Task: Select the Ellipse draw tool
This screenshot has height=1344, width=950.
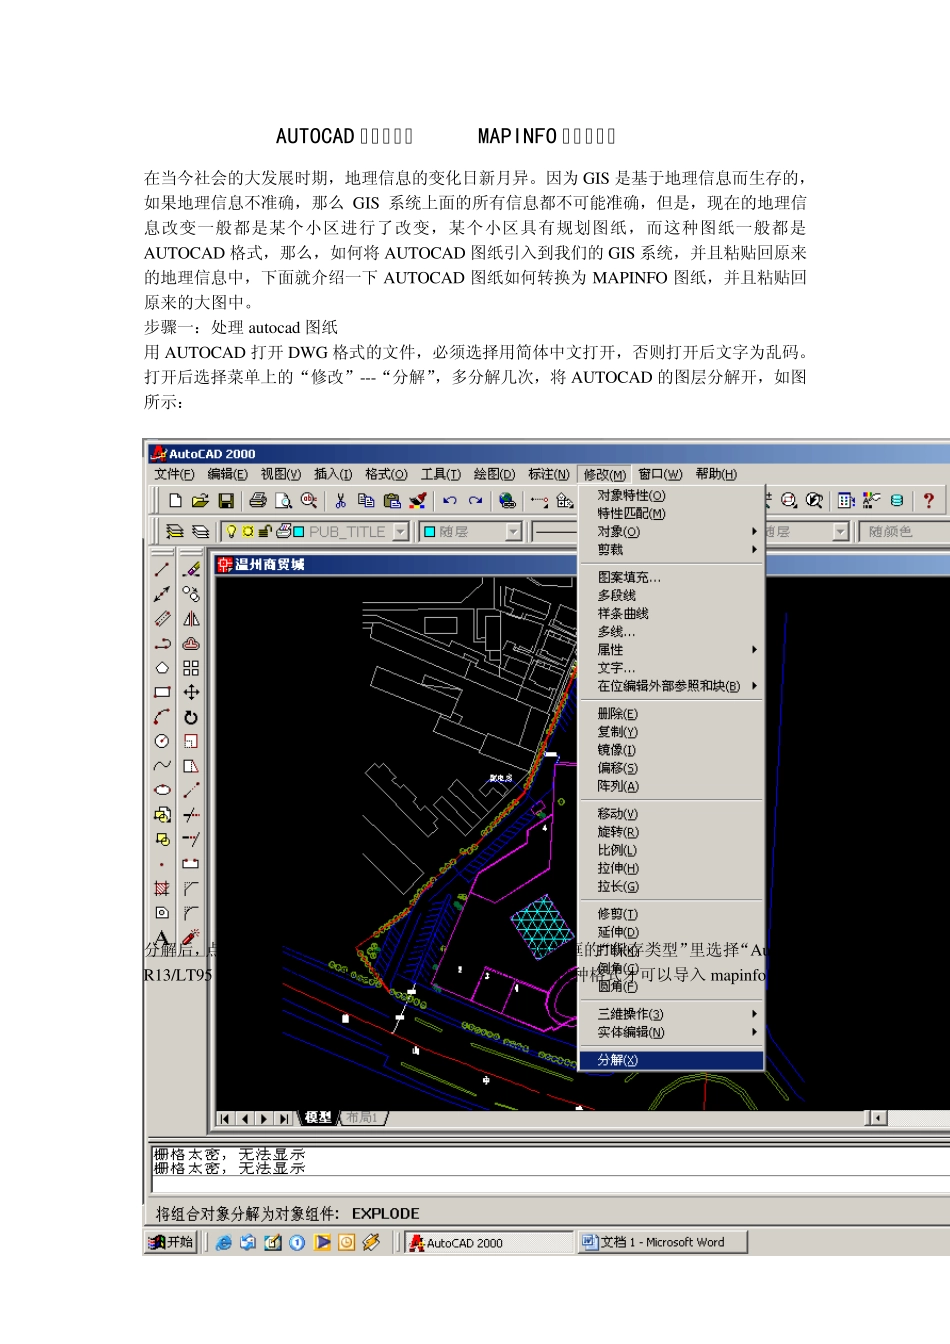Action: 162,790
